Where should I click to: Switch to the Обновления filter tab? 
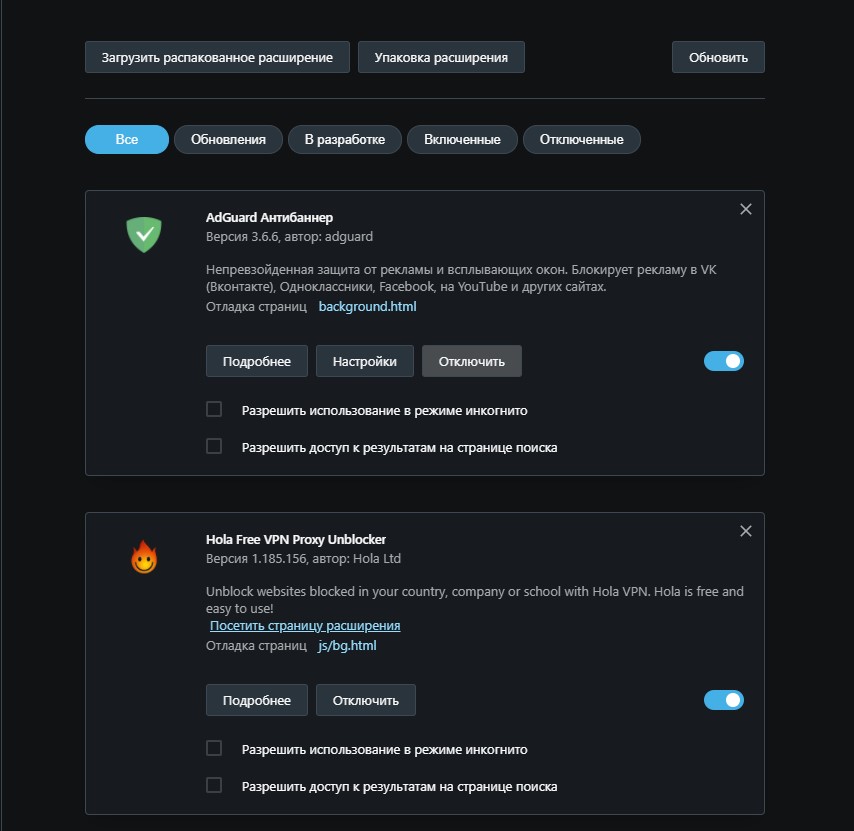point(228,139)
